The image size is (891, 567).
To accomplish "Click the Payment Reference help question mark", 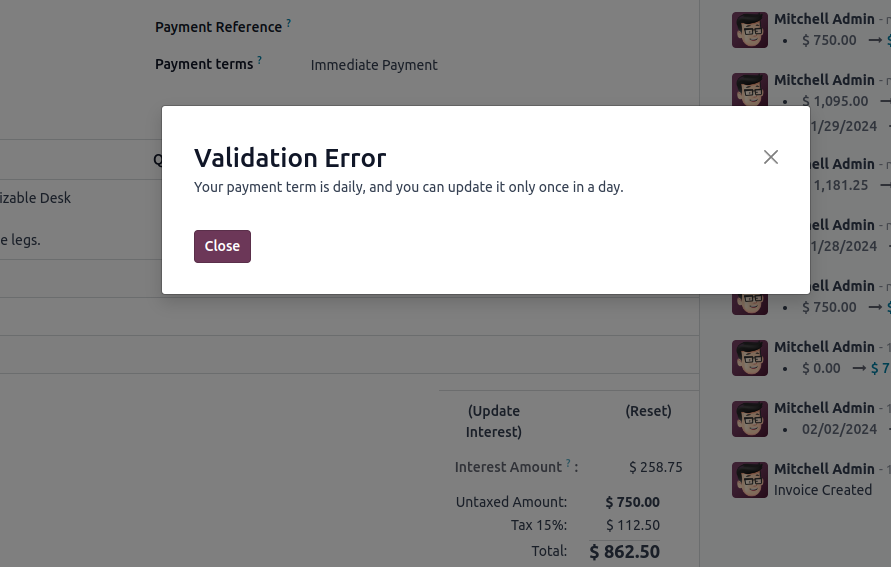I will coord(289,22).
